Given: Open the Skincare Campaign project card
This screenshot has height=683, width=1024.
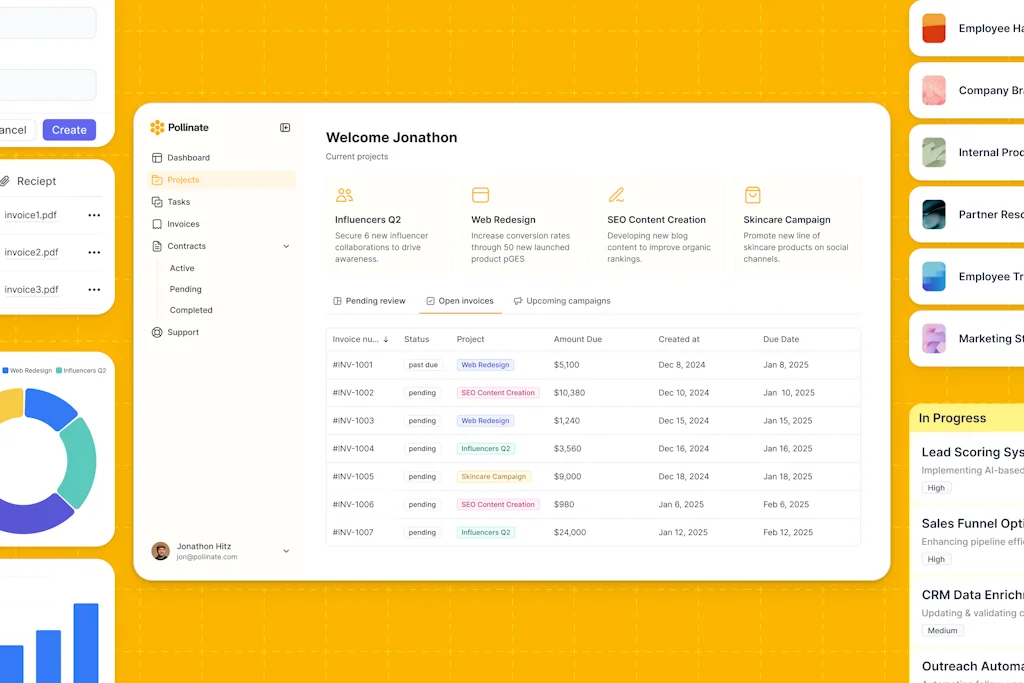Looking at the screenshot, I should 798,226.
